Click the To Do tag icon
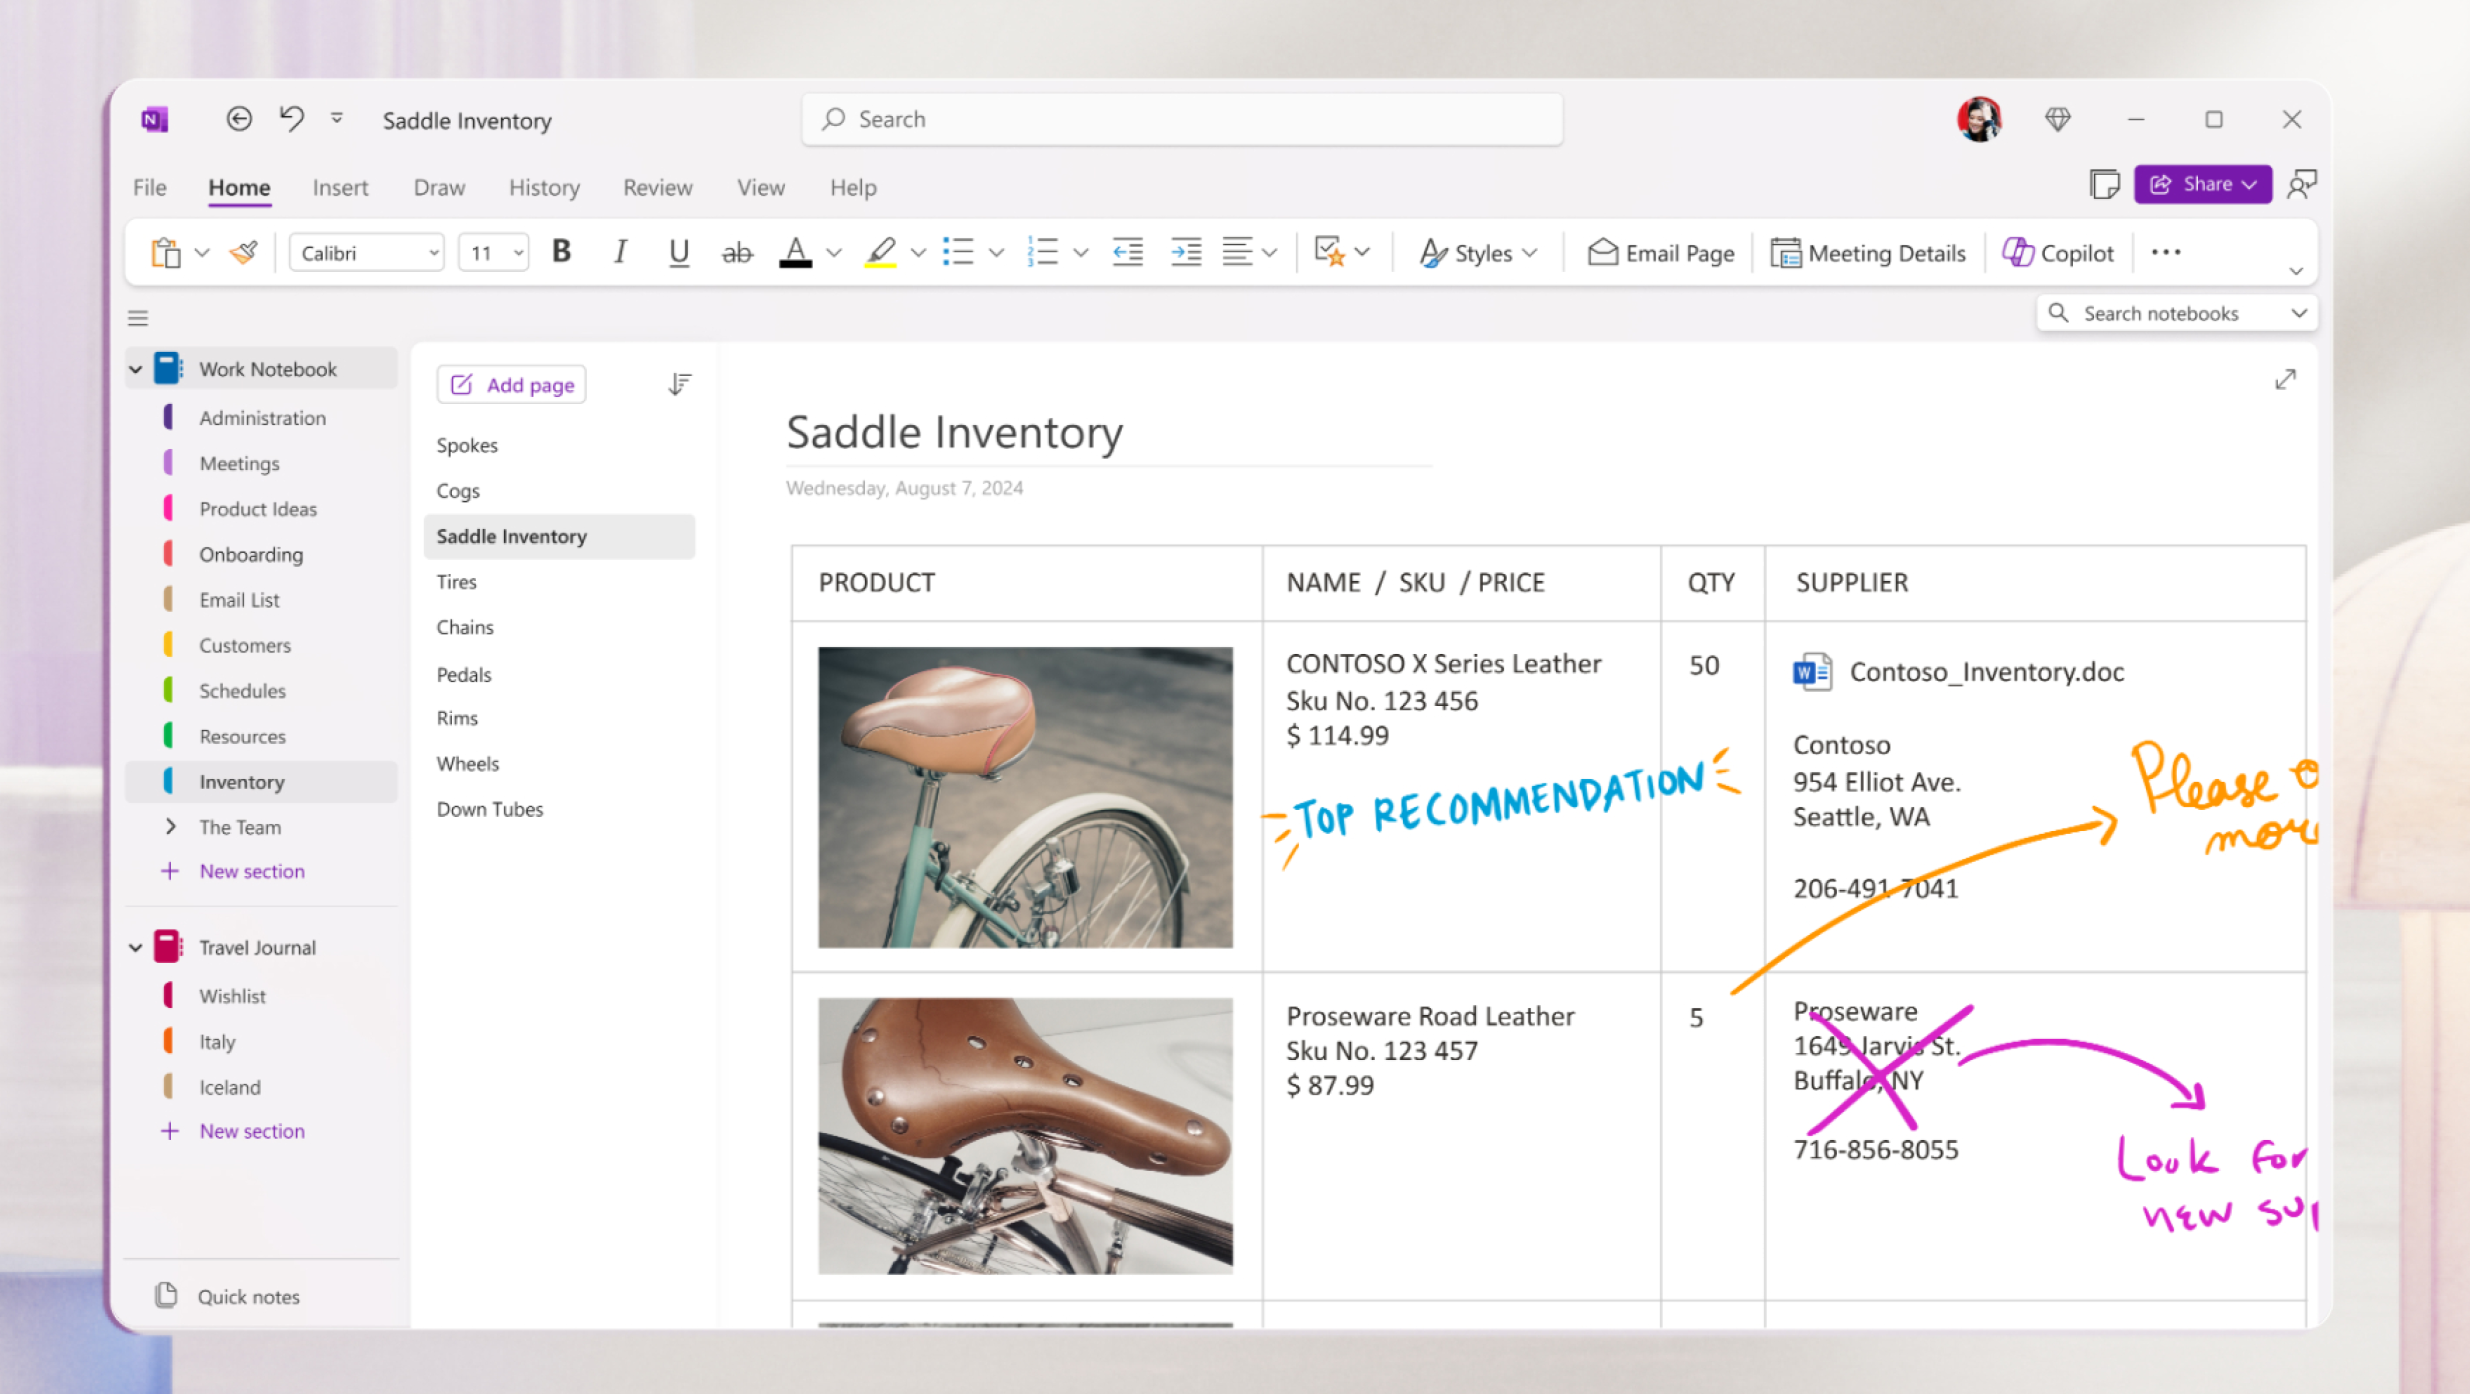Screen dimensions: 2470x1394 (1329, 253)
